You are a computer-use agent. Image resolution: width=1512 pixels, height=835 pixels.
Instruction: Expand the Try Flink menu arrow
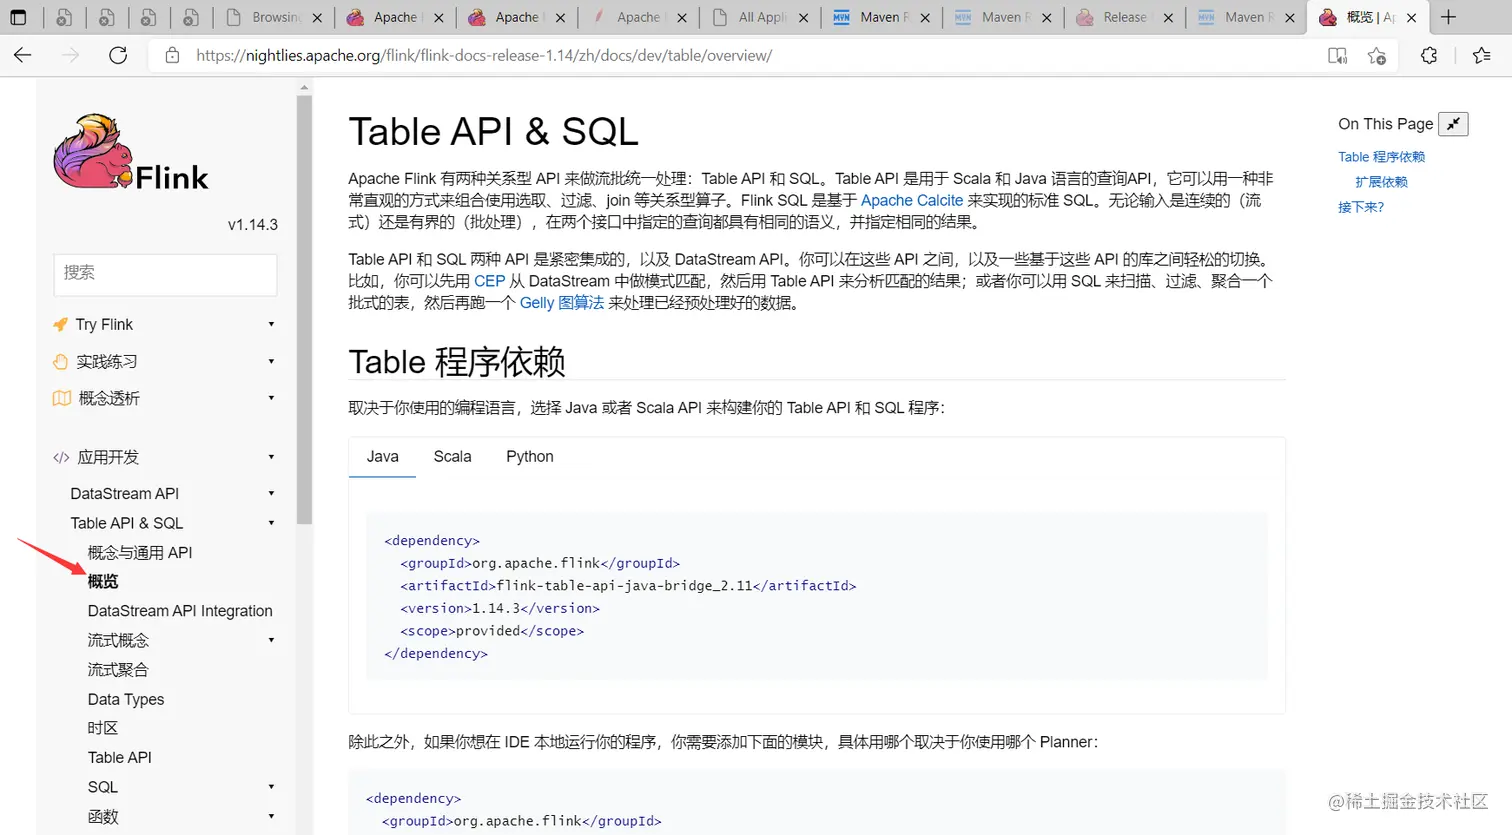(271, 324)
